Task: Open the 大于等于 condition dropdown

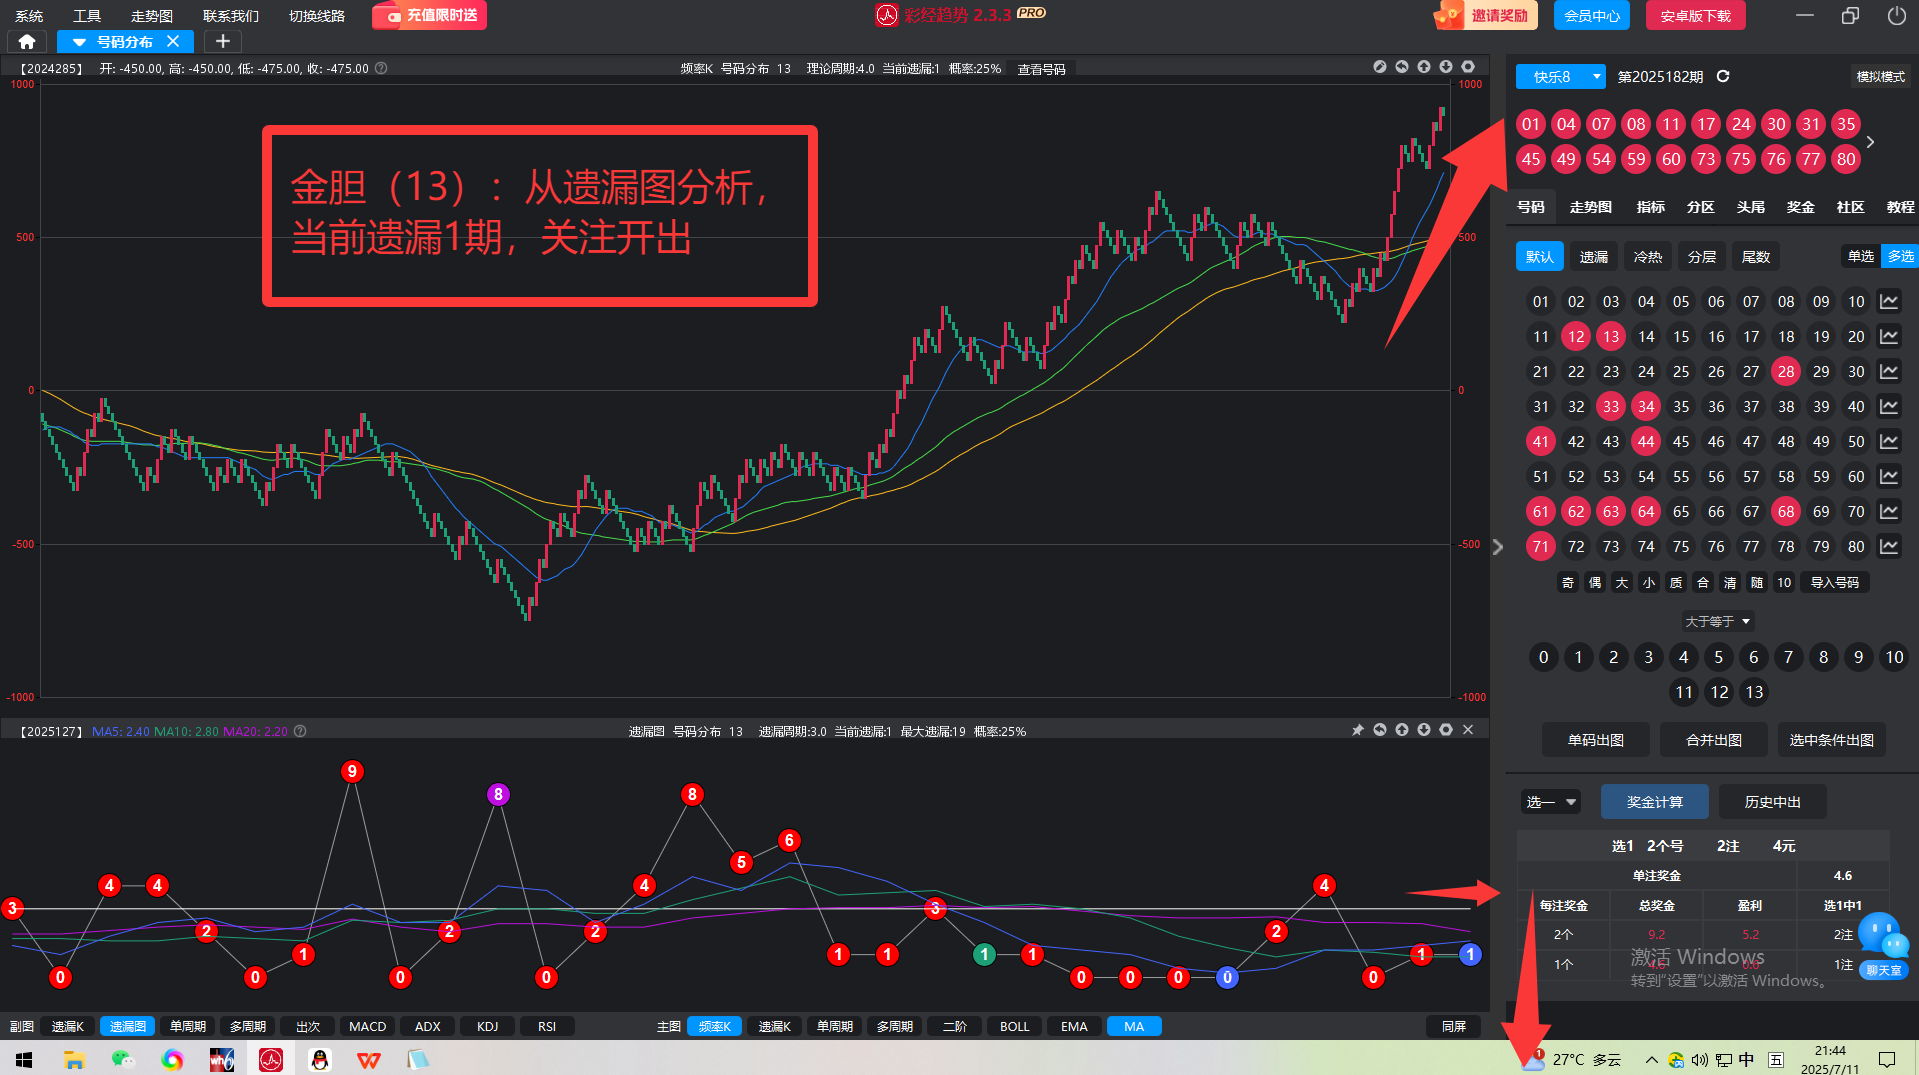Action: 1718,622
